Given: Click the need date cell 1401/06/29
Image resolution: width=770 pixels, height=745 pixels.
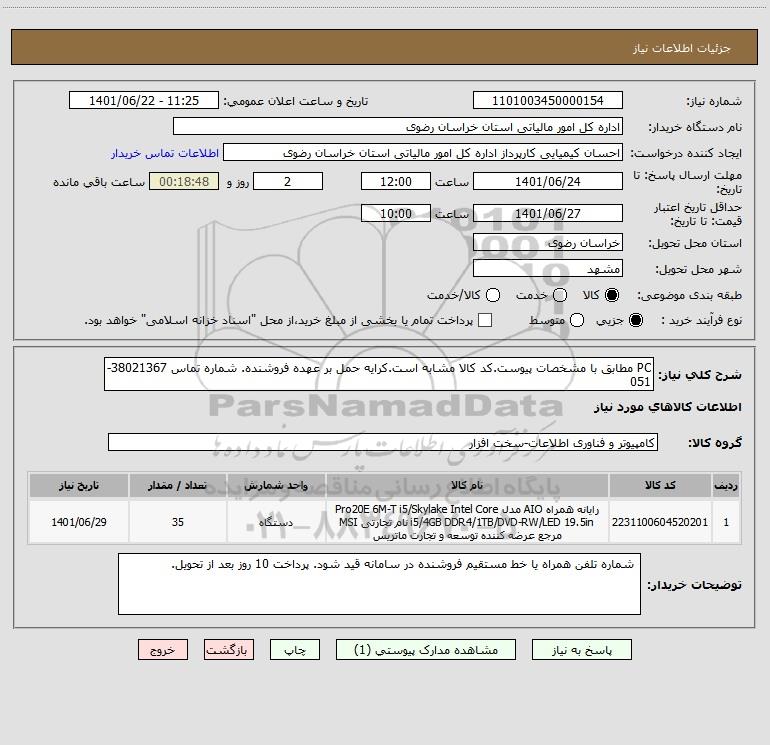Looking at the screenshot, I should pyautogui.click(x=79, y=522).
